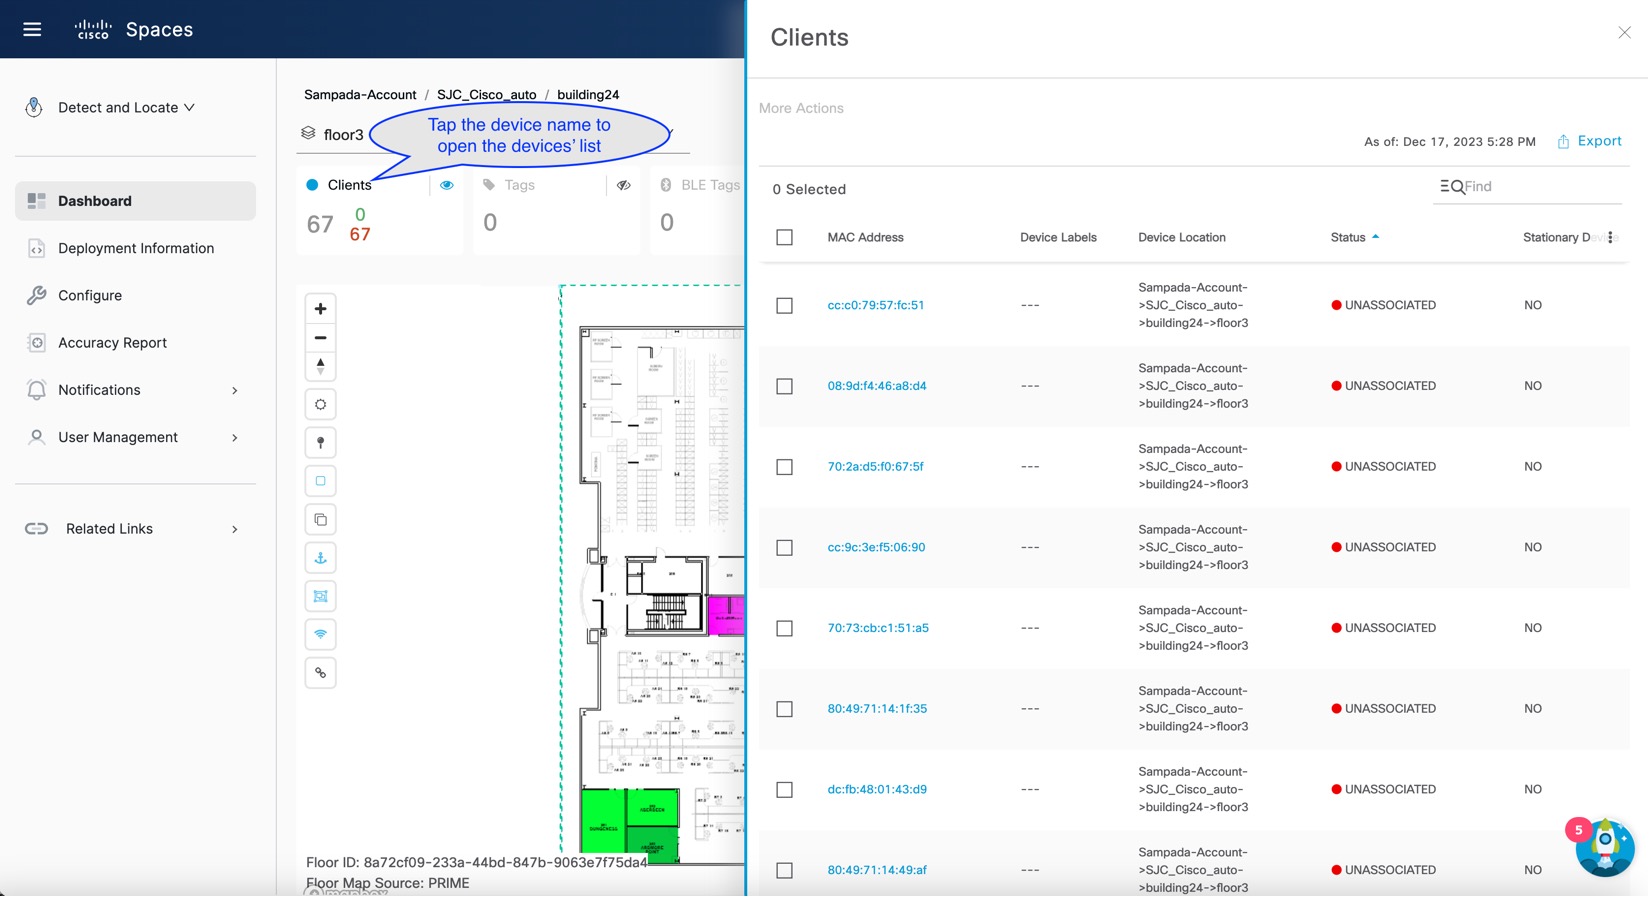
Task: Open the Detect and Locate dropdown
Action: pos(126,107)
